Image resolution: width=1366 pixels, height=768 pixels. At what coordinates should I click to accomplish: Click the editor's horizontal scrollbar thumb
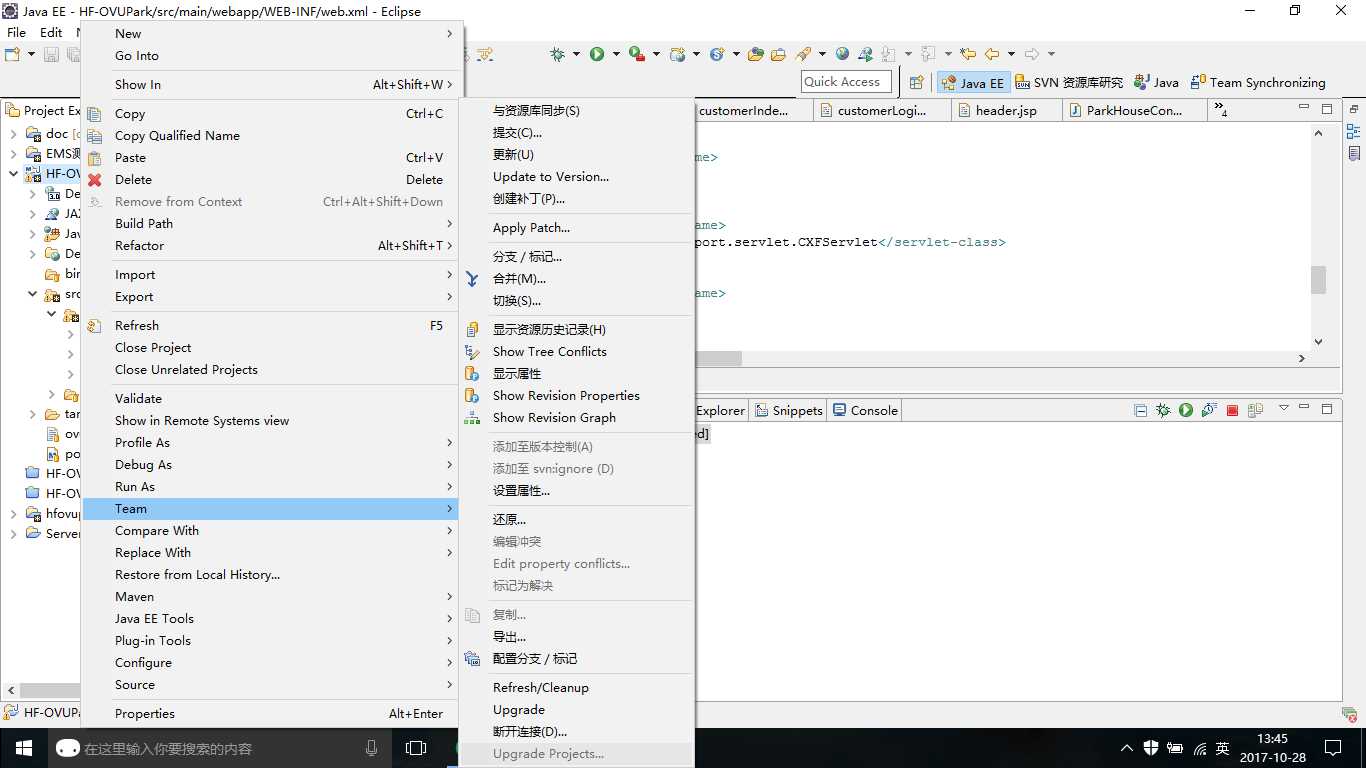tap(718, 358)
